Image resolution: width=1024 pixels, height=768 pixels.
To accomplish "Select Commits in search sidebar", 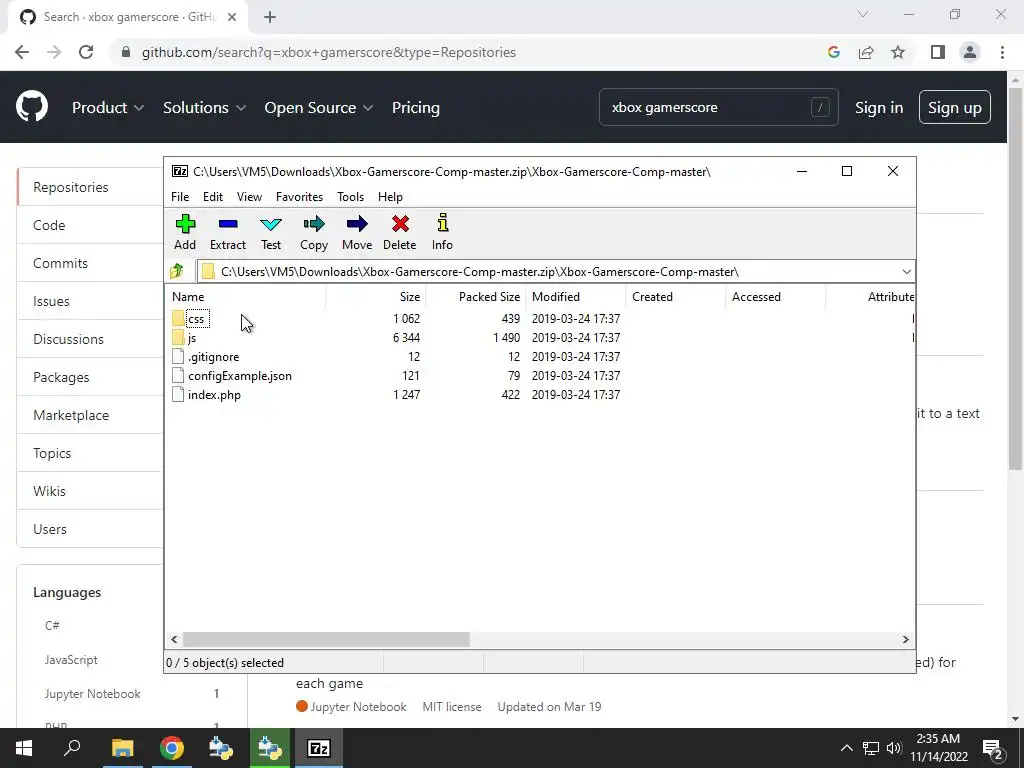I will [x=89, y=263].
